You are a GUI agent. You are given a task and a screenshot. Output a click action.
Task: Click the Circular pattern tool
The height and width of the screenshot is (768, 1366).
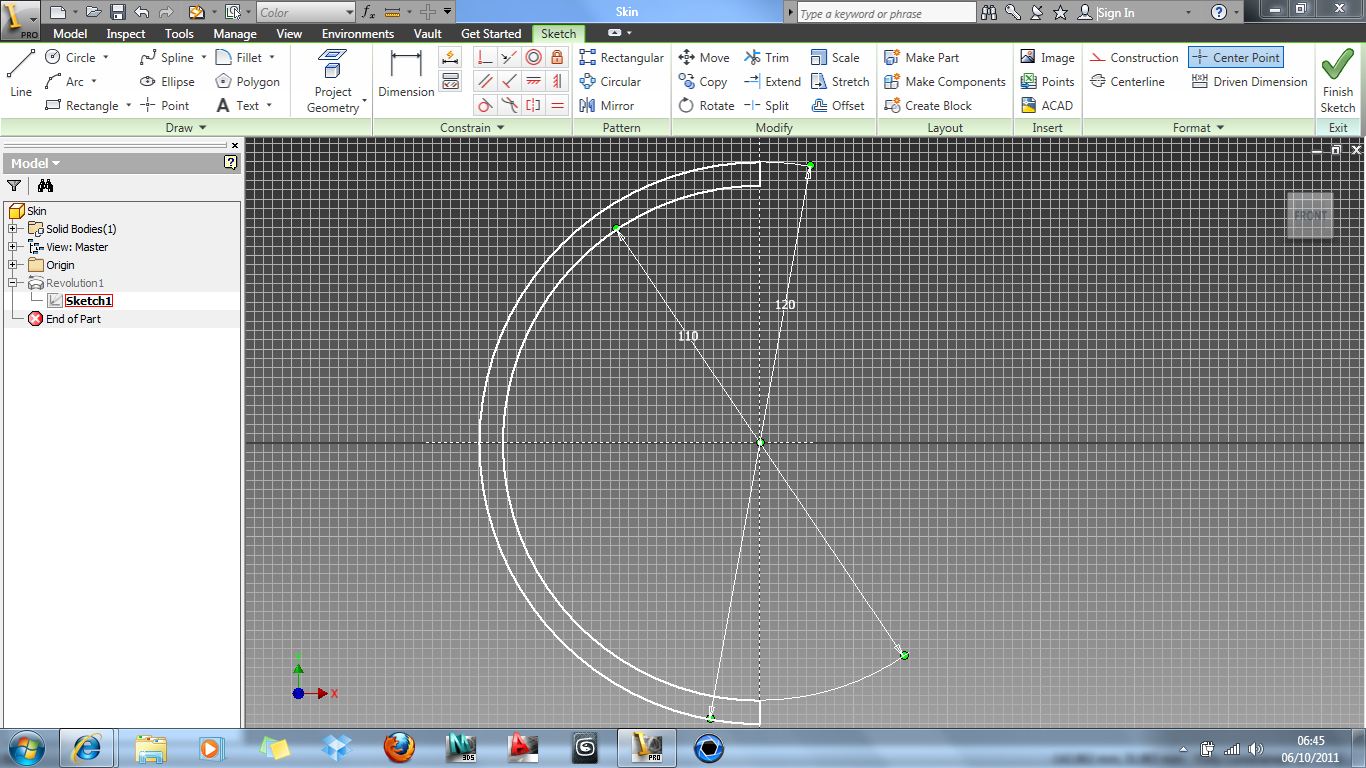(x=610, y=81)
